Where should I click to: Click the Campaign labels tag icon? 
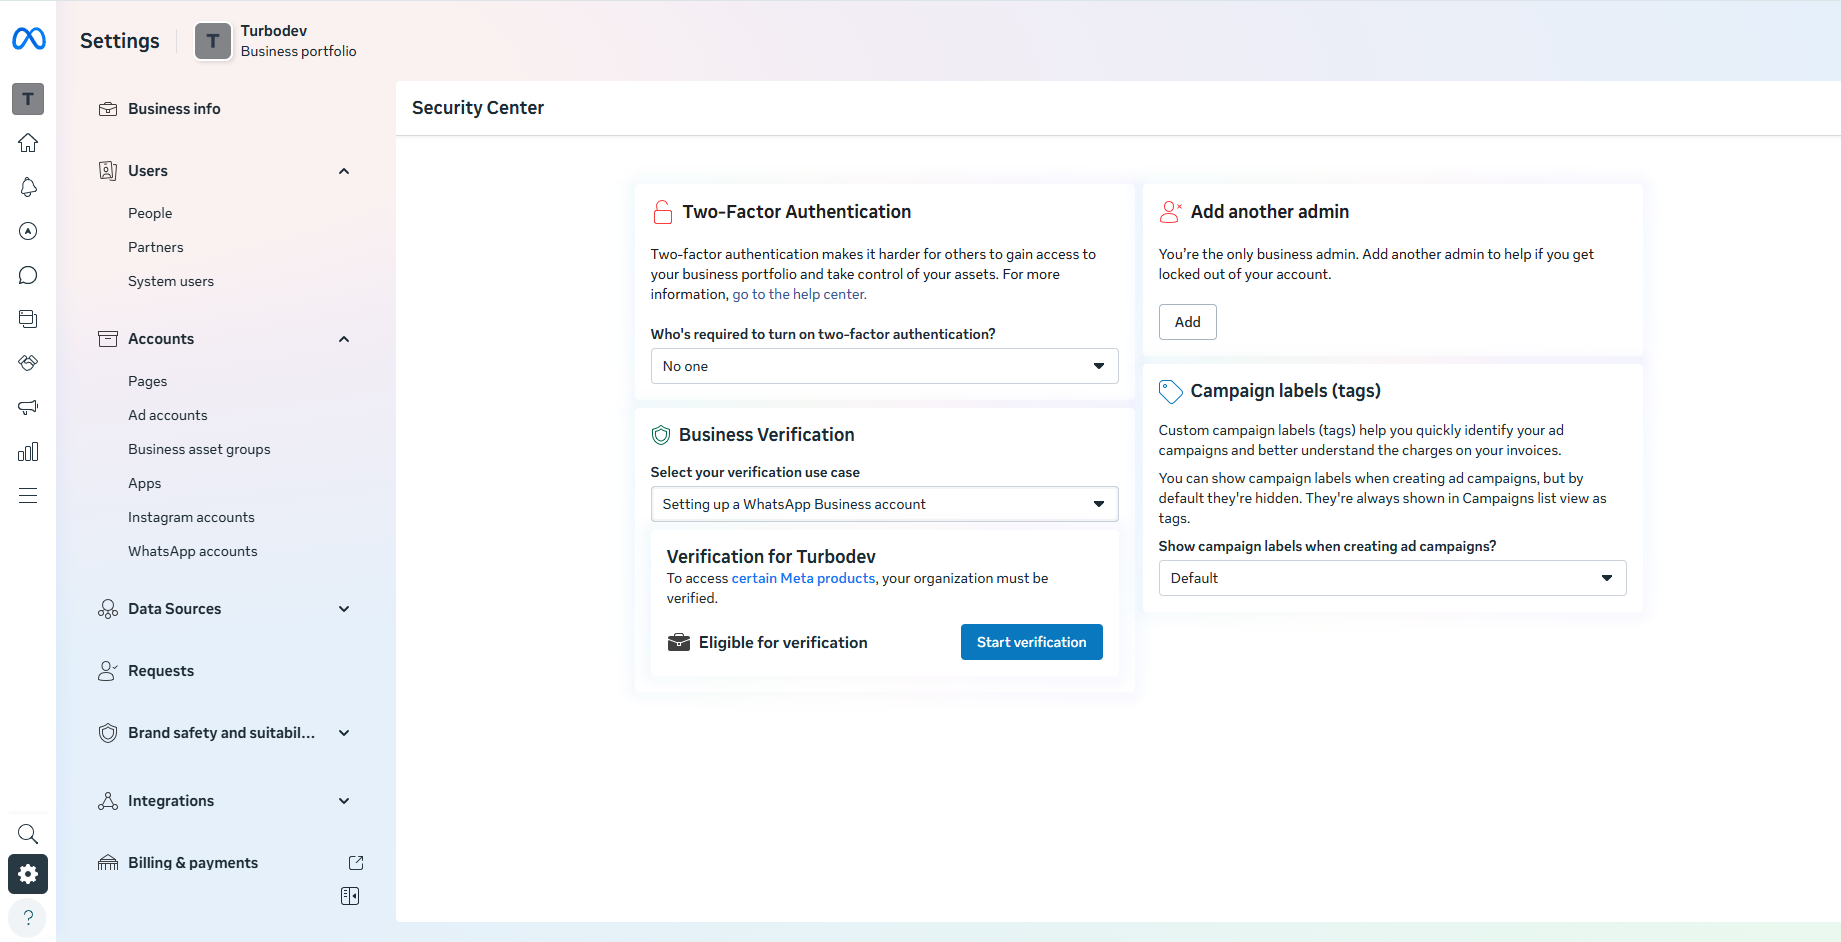tap(1170, 391)
